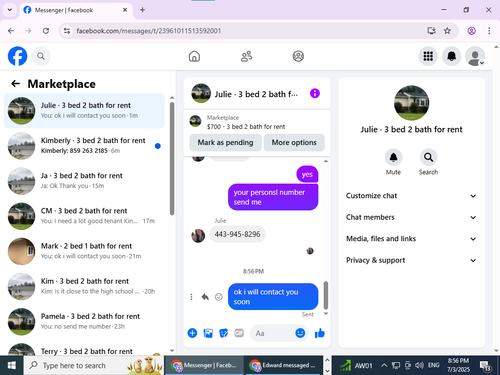The height and width of the screenshot is (375, 500).
Task: Click the back arrow next to Marketplace
Action: [16, 84]
